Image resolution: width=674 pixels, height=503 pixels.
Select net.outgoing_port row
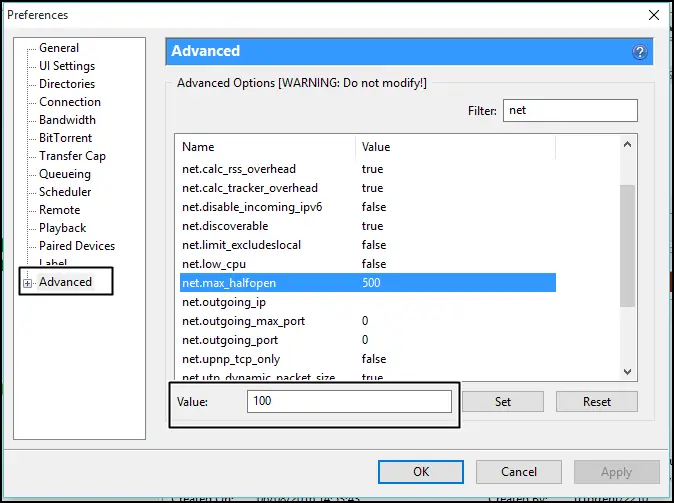click(368, 340)
